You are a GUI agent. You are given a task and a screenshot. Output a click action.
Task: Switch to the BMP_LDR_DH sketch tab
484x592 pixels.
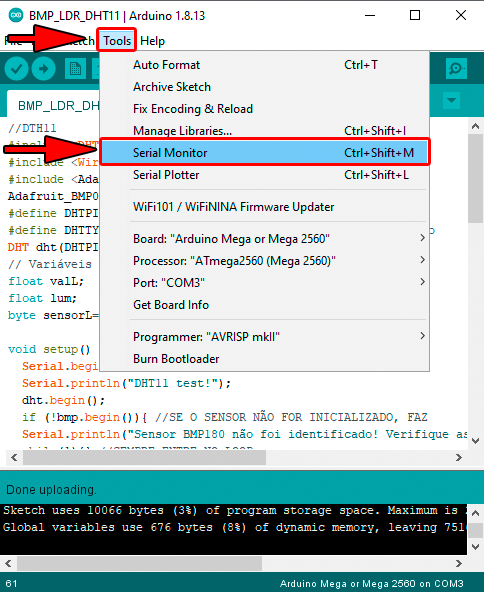point(54,105)
